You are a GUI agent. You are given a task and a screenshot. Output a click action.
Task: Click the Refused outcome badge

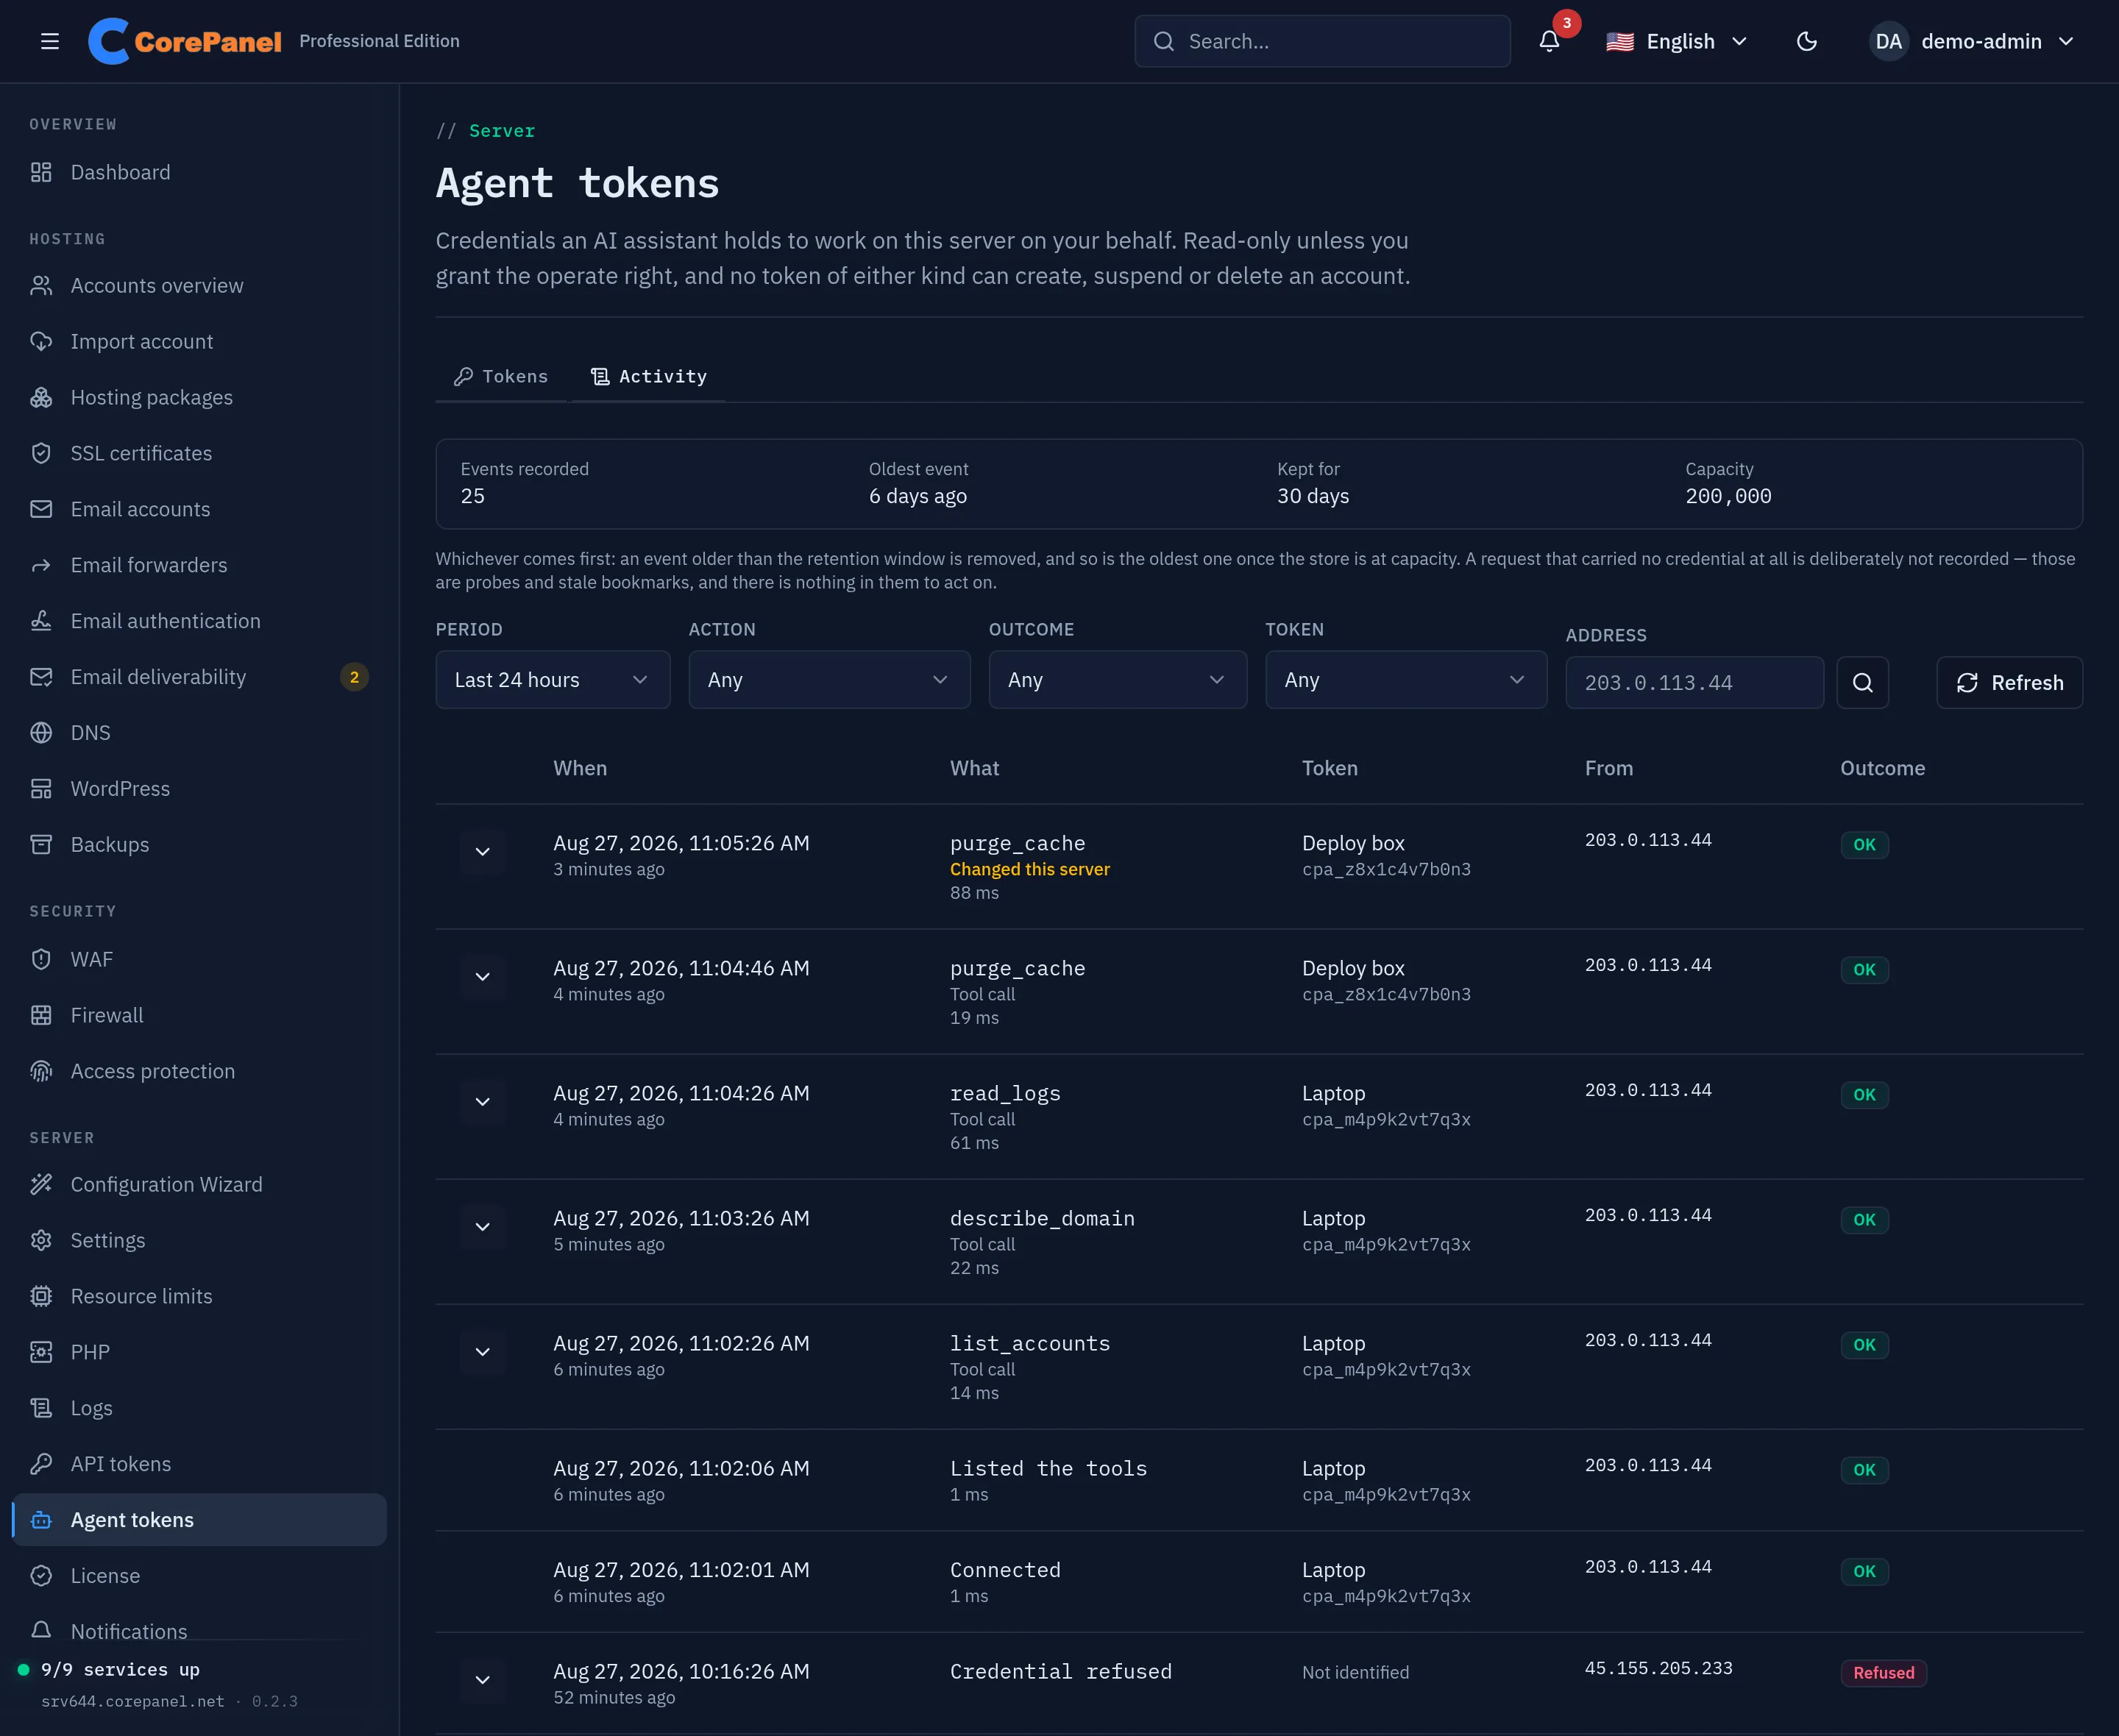pyautogui.click(x=1883, y=1673)
